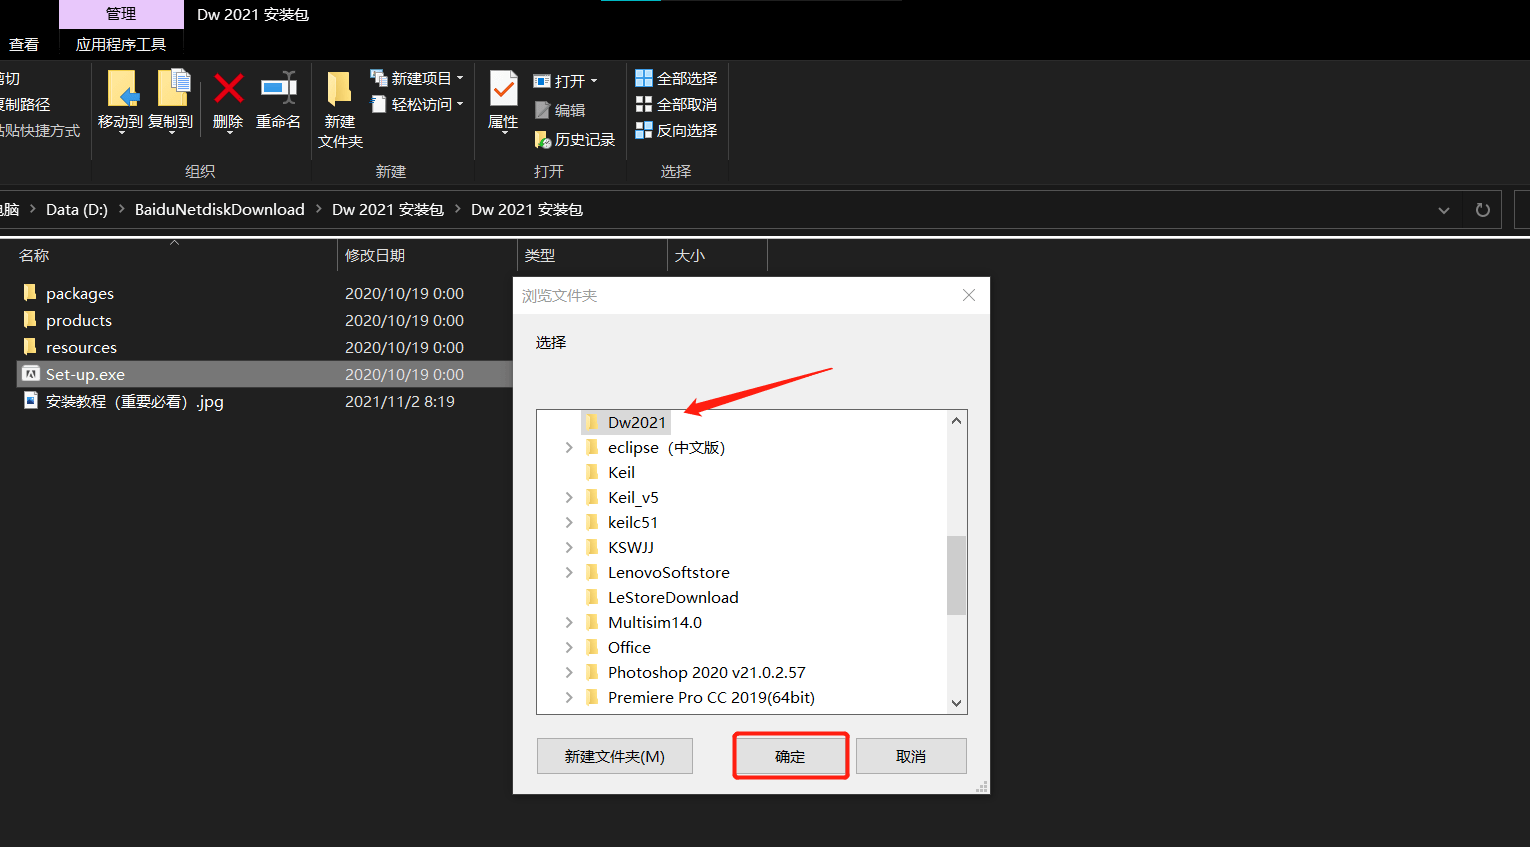This screenshot has width=1530, height=847.
Task: Click the Office folder icon in the tree
Action: coord(592,647)
